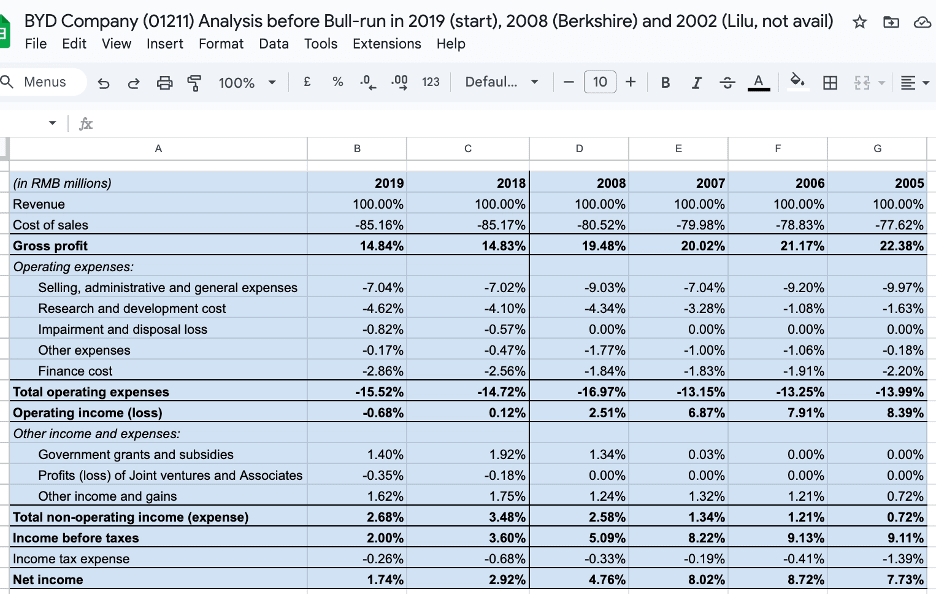Toggle bold formatting

pos(665,82)
